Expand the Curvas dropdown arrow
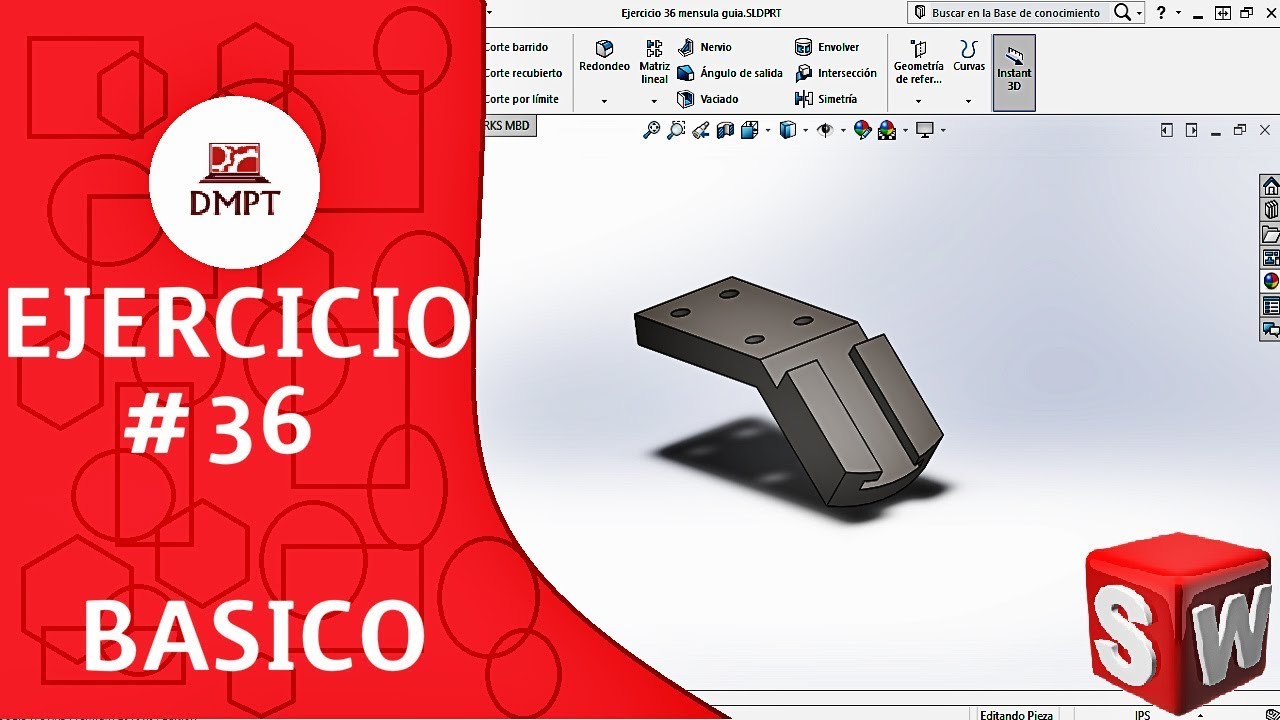 pyautogui.click(x=968, y=101)
